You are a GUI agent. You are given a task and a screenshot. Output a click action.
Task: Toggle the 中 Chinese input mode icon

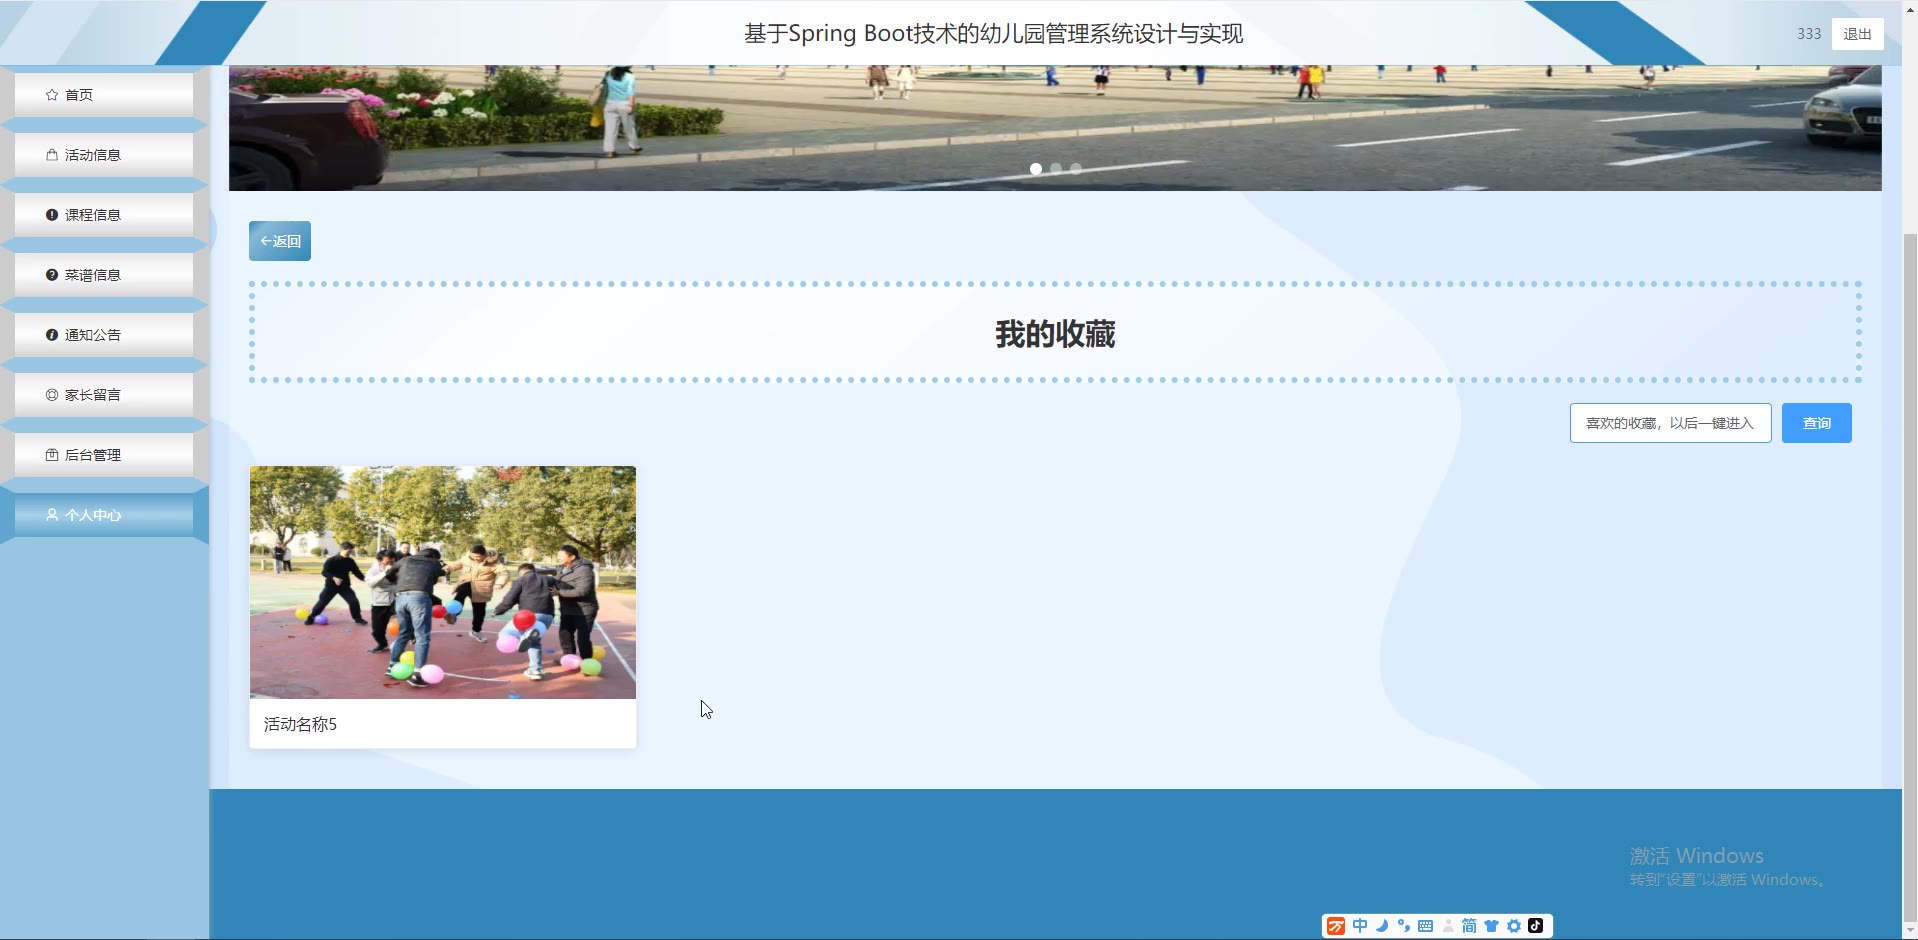tap(1360, 926)
